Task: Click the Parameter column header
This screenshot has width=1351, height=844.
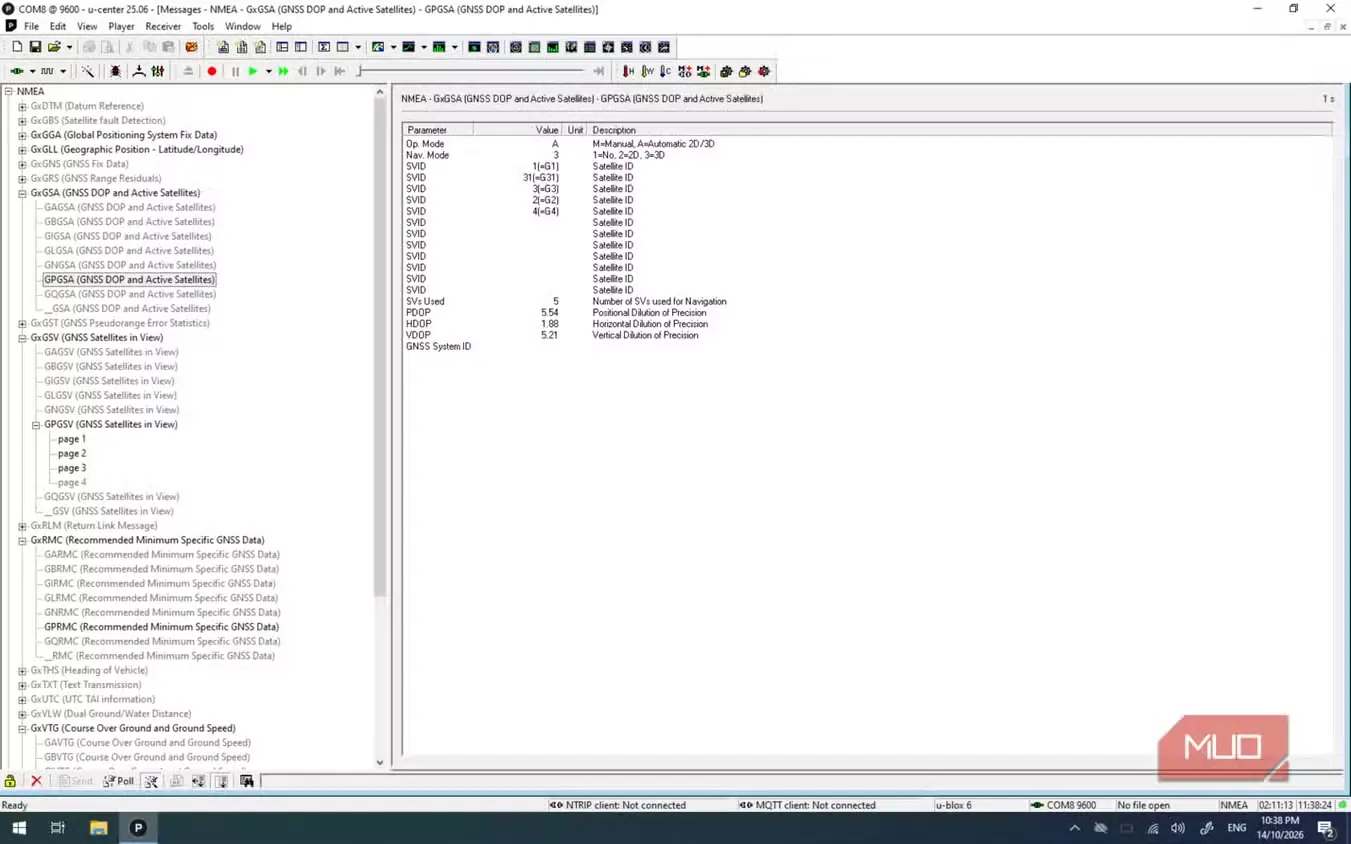Action: tap(438, 130)
